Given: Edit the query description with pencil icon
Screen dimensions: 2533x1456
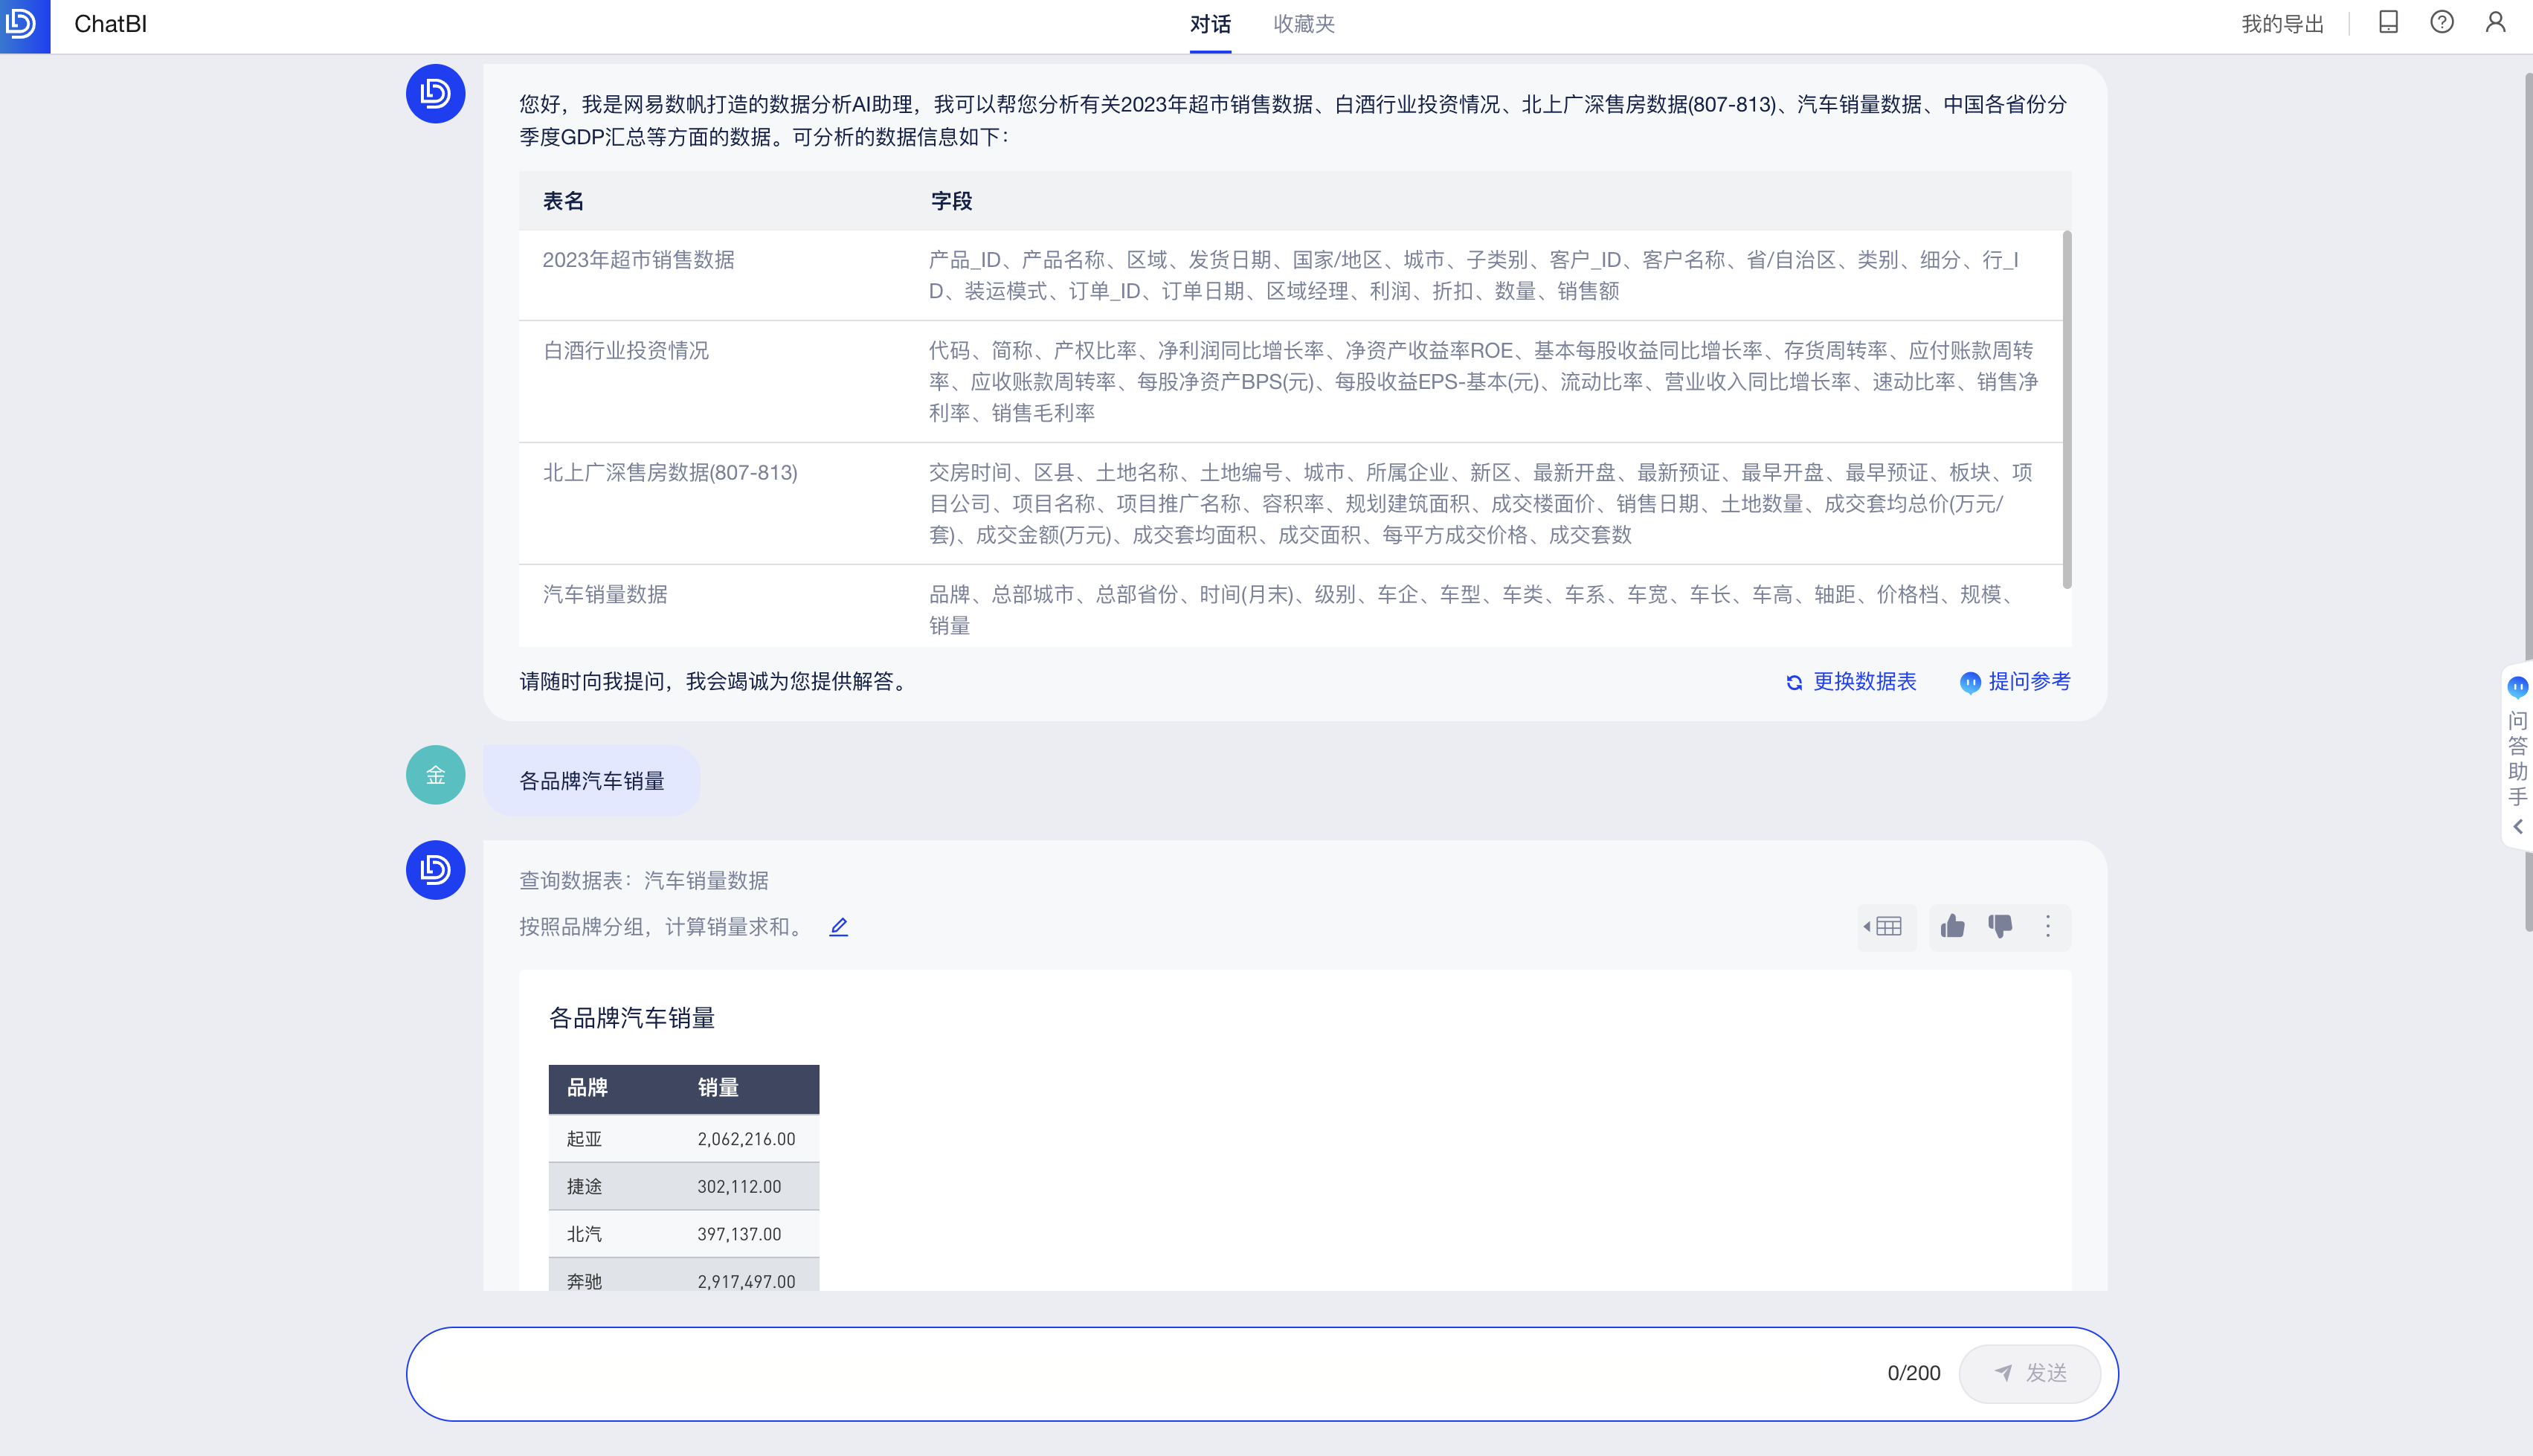Looking at the screenshot, I should 838,927.
